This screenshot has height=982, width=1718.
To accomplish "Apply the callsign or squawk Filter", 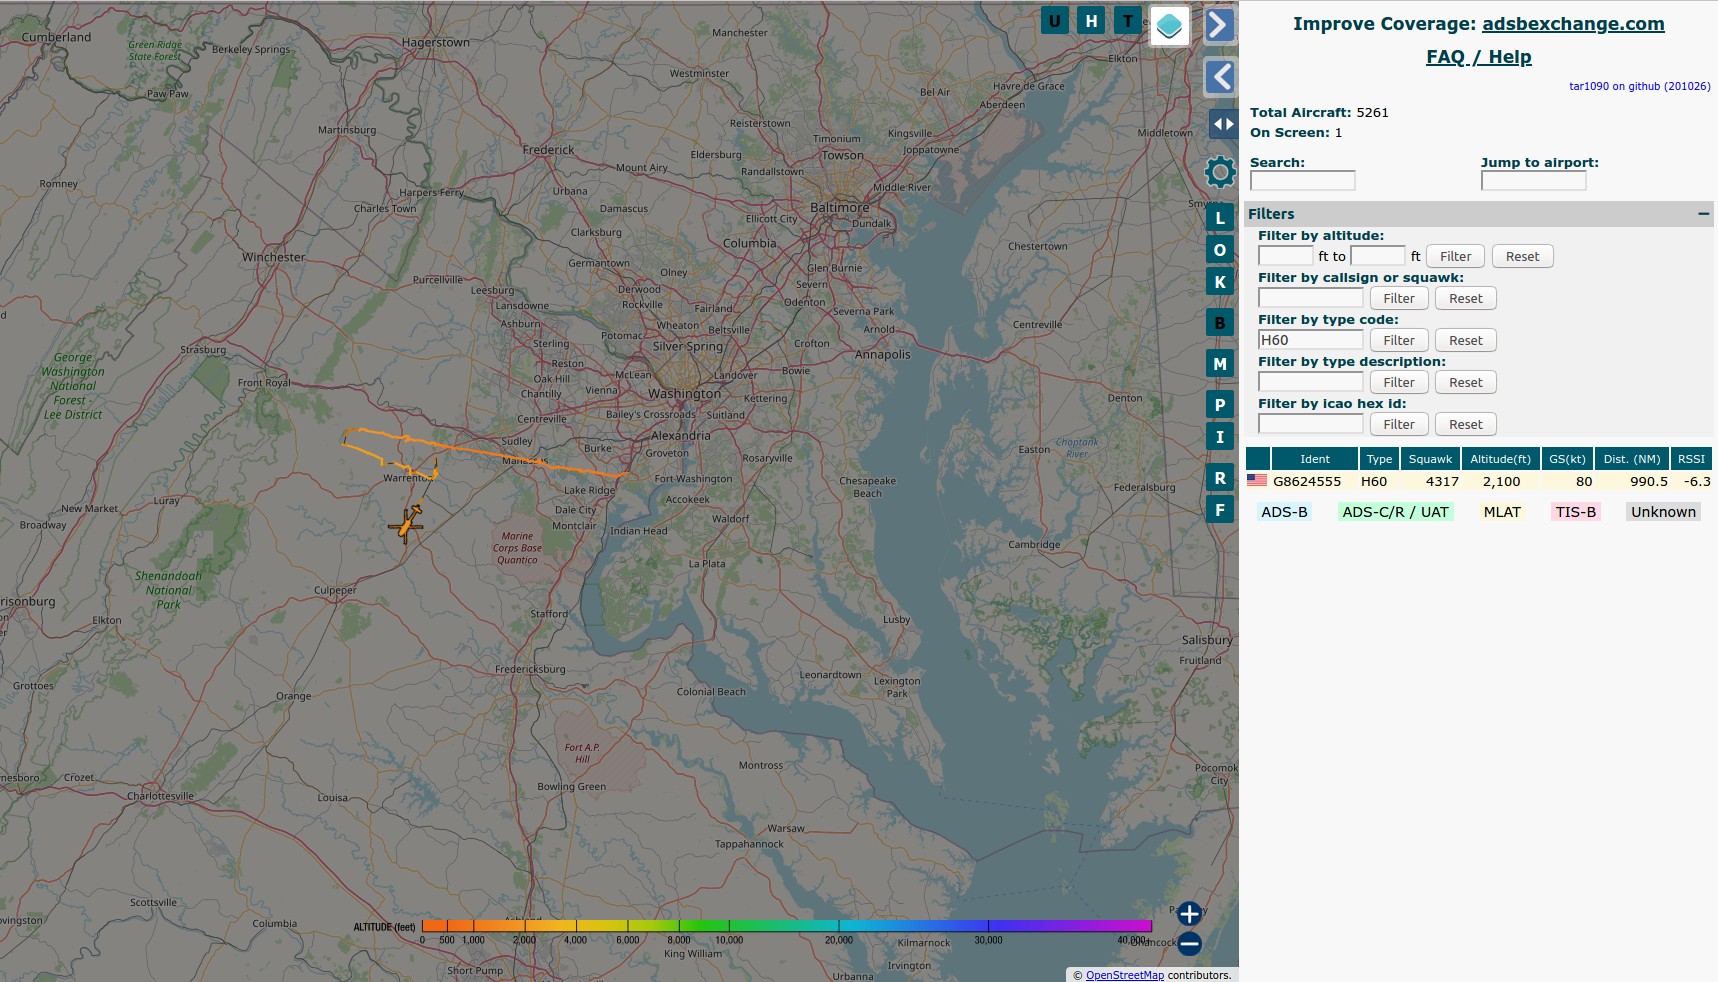I will click(x=1399, y=298).
